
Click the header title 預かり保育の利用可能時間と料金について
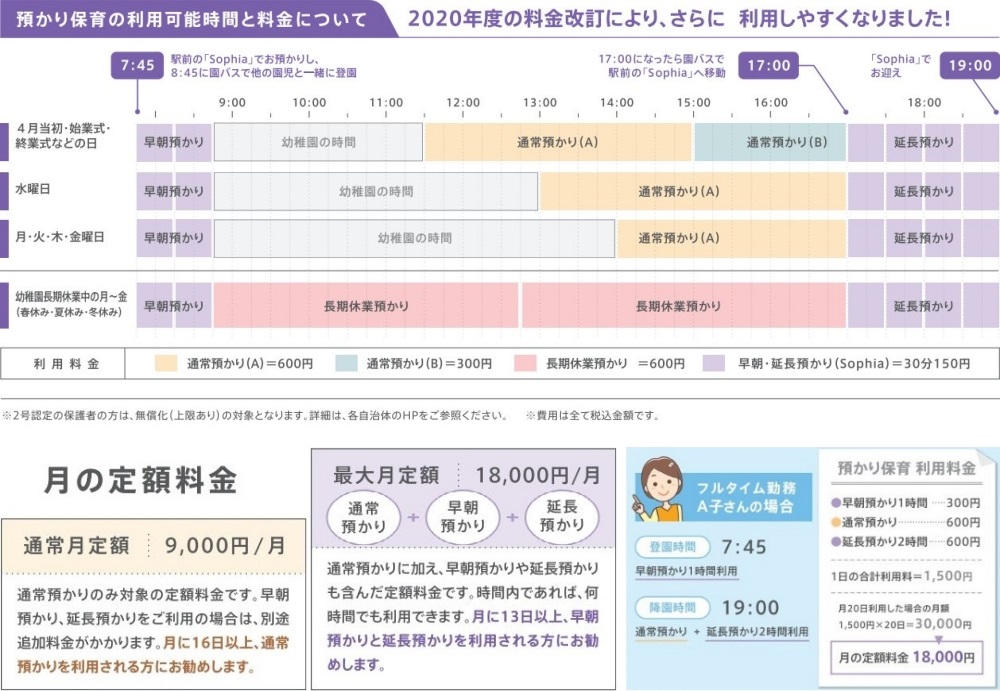coord(191,19)
